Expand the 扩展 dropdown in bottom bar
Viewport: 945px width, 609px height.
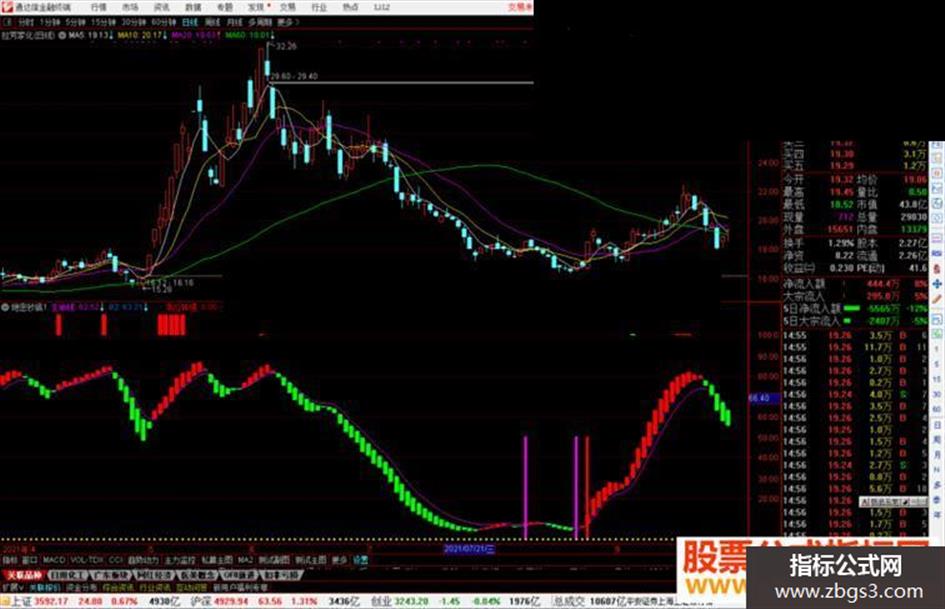tap(12, 587)
